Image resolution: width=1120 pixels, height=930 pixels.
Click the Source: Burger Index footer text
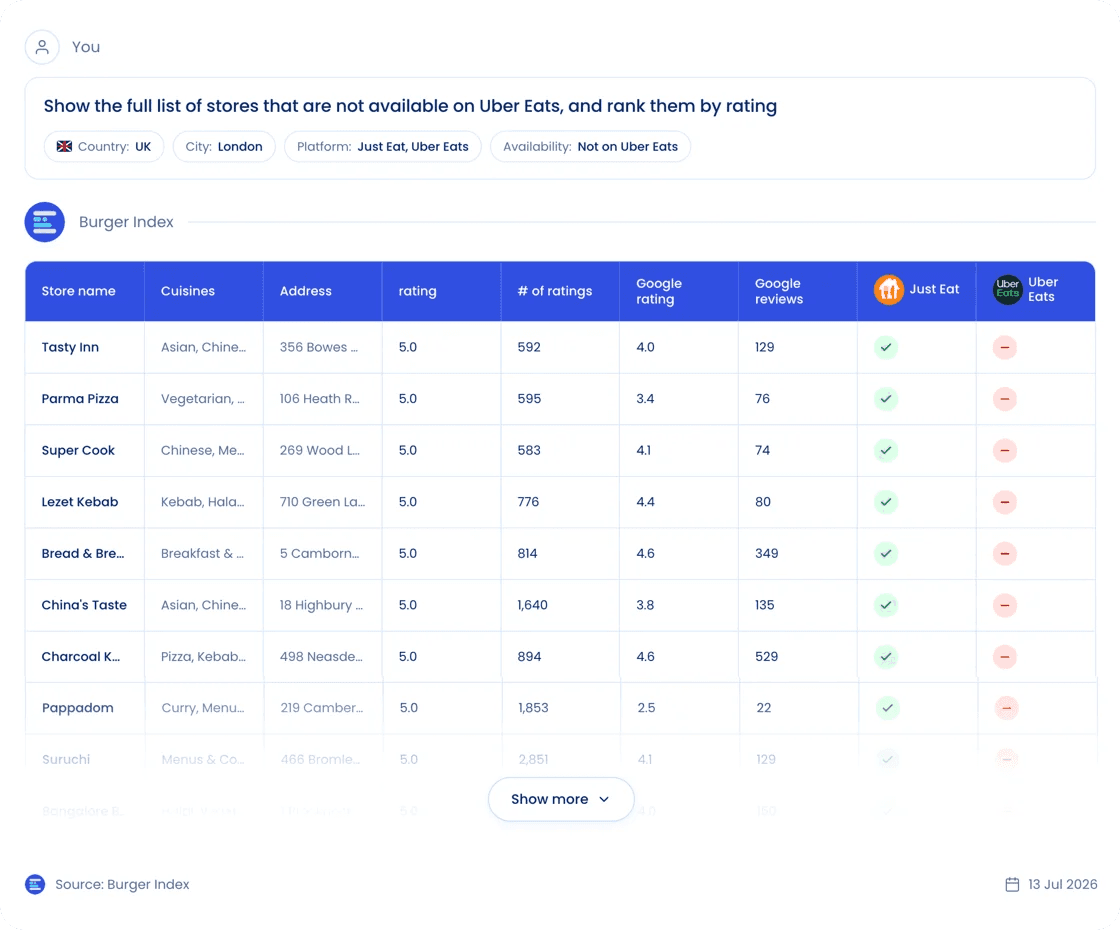[x=122, y=884]
